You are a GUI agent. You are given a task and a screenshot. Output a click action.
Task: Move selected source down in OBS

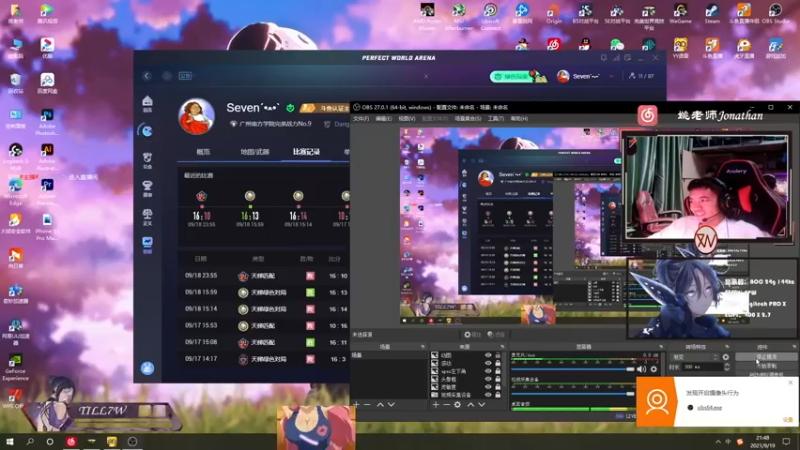(482, 405)
